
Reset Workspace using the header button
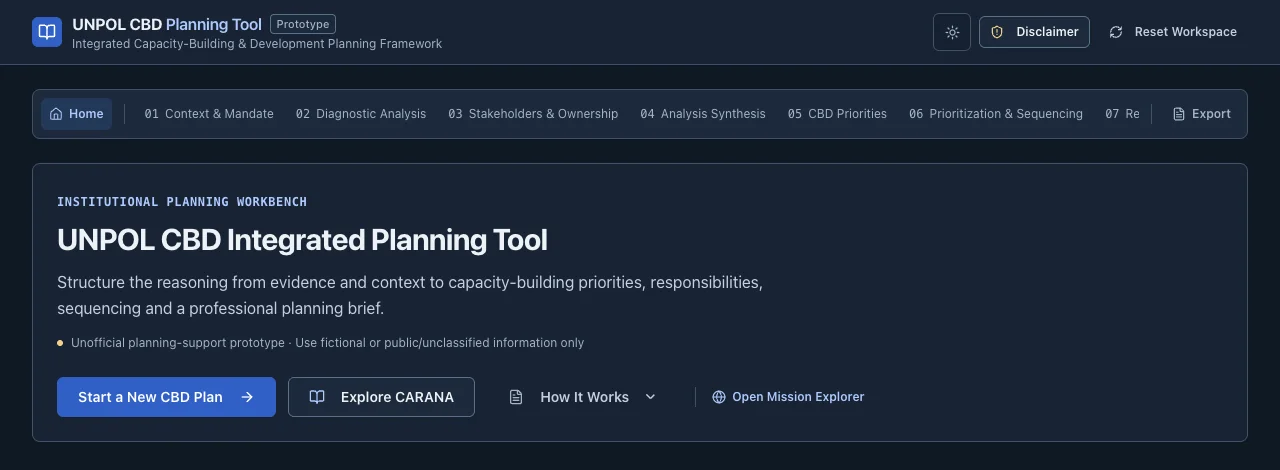pos(1173,32)
